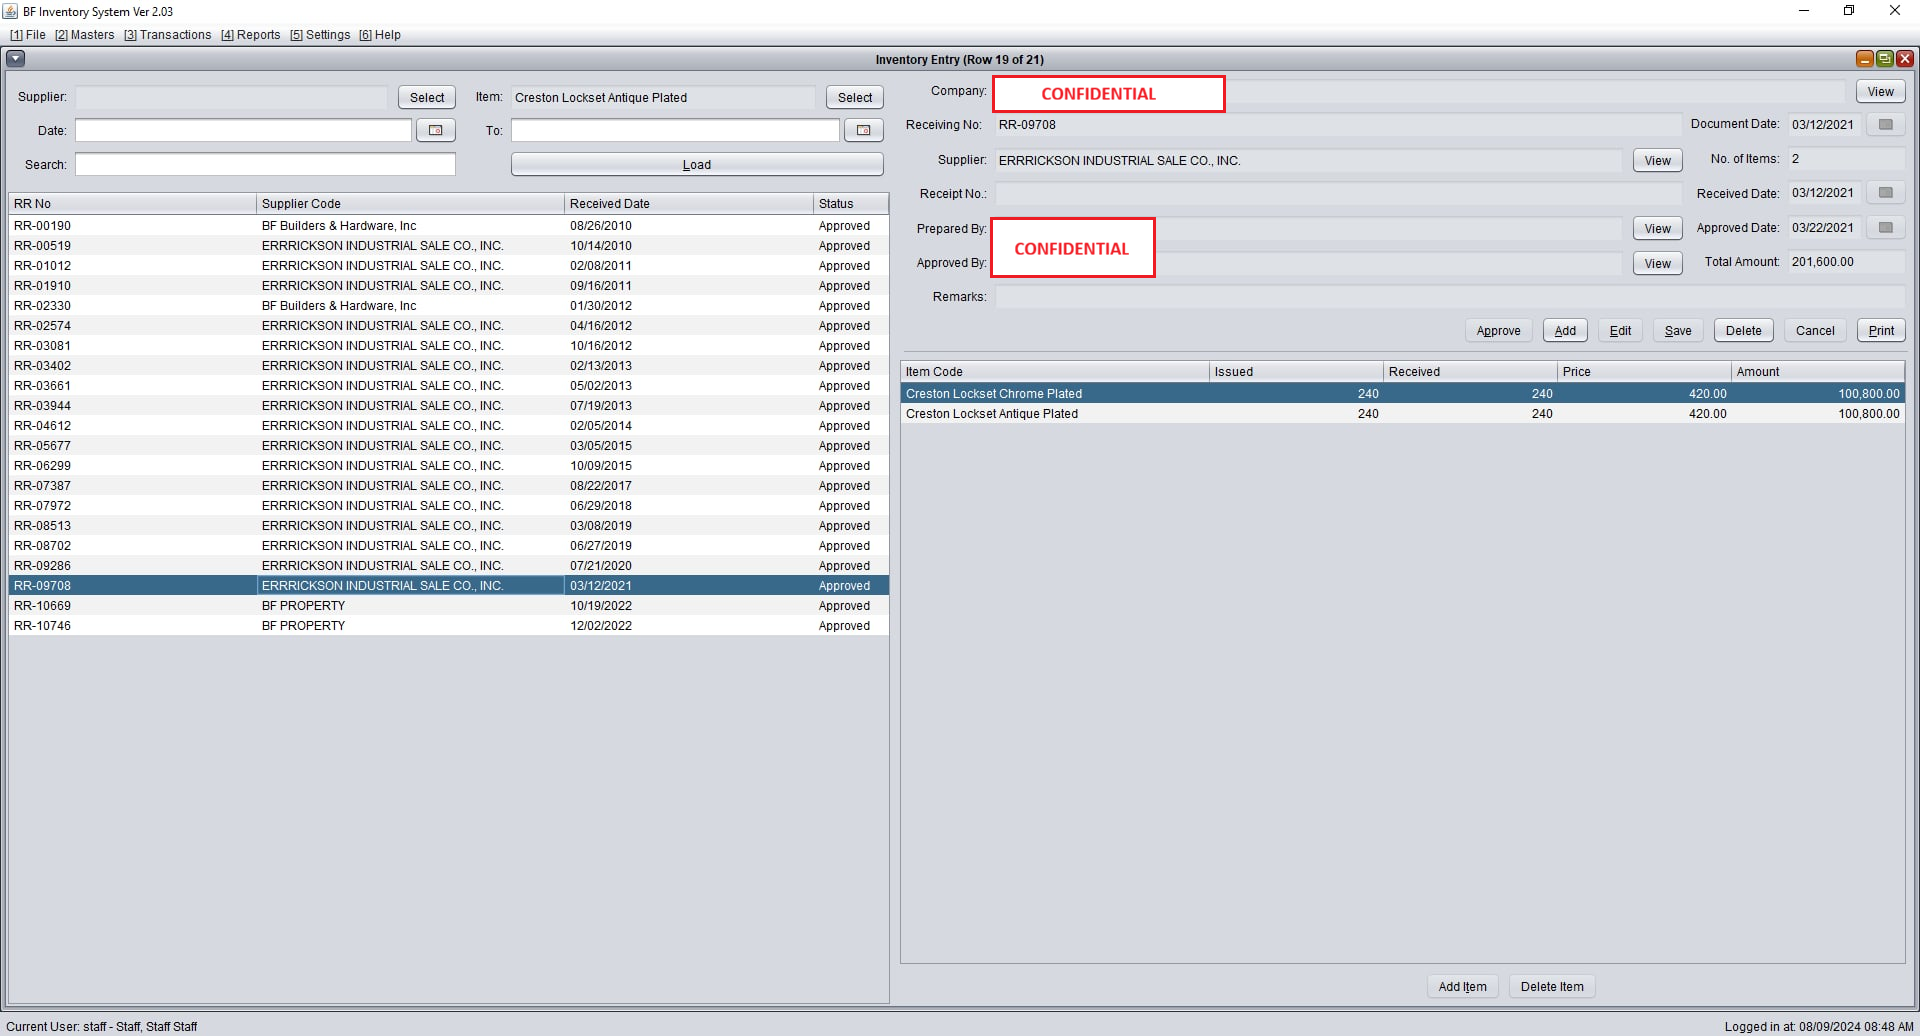1920x1036 pixels.
Task: Click View button beside Supplier field
Action: tap(1658, 161)
